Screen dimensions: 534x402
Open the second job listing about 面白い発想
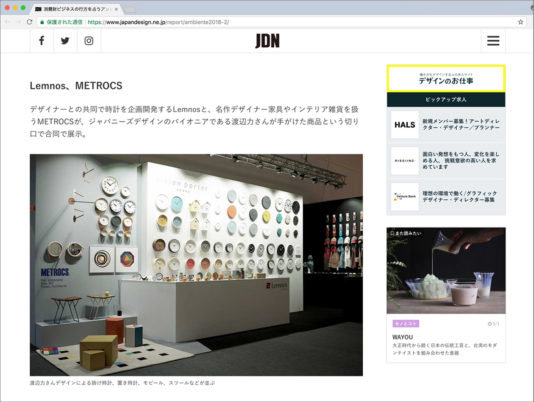tap(446, 161)
